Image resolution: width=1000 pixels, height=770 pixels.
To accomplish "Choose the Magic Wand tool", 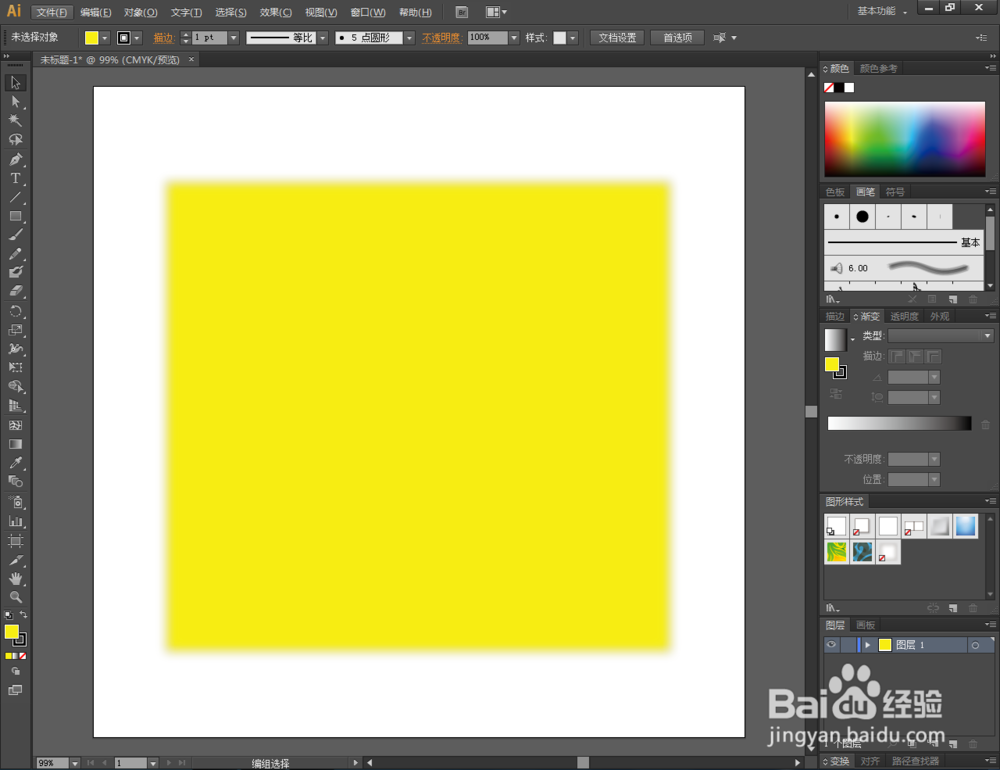I will (x=15, y=121).
